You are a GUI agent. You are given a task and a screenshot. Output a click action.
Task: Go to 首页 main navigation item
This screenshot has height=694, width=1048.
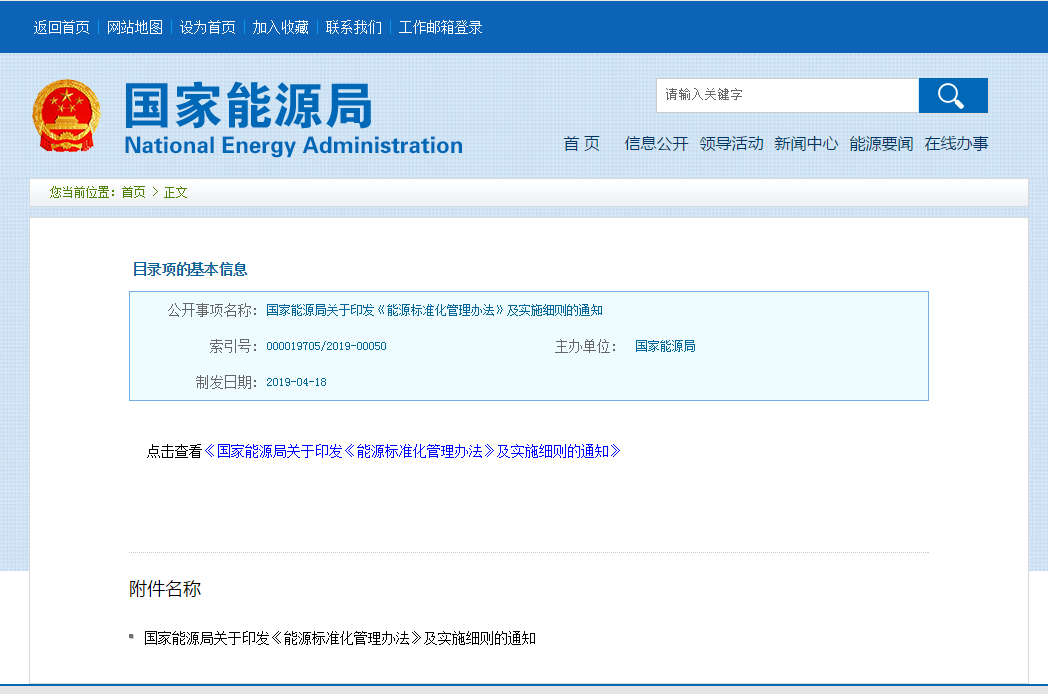pyautogui.click(x=581, y=144)
